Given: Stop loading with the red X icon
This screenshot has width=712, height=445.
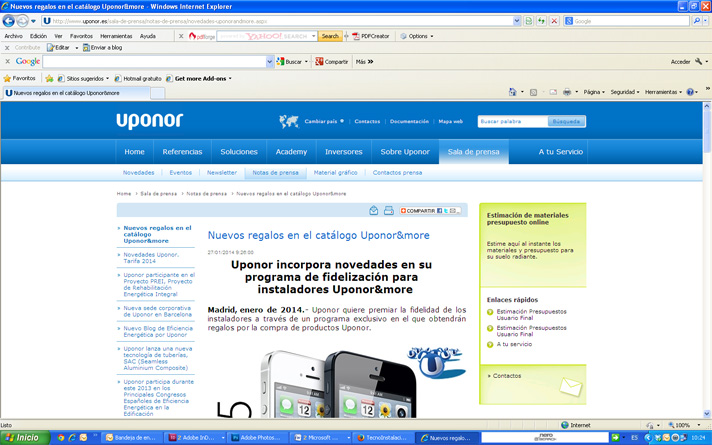Looking at the screenshot, I should tap(554, 21).
